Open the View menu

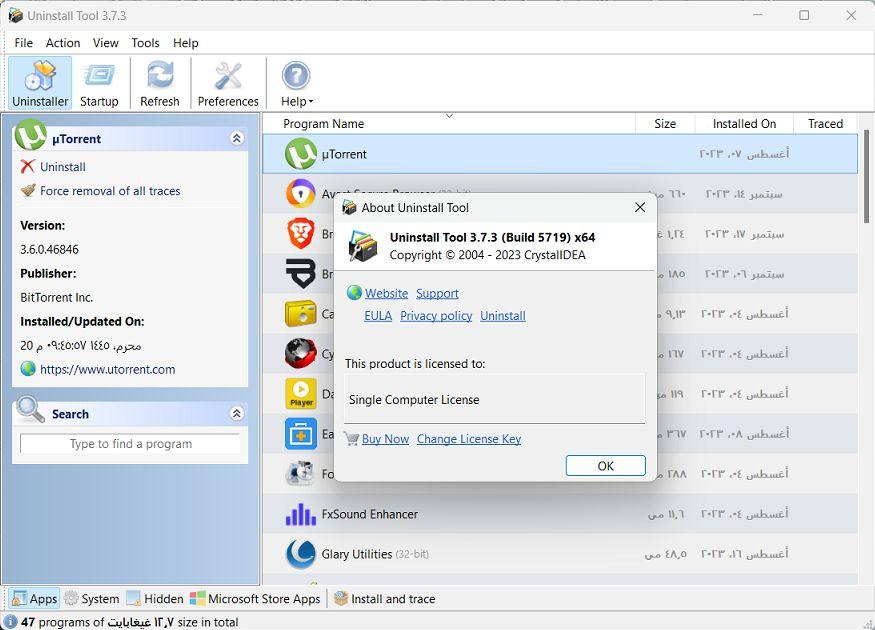(105, 43)
